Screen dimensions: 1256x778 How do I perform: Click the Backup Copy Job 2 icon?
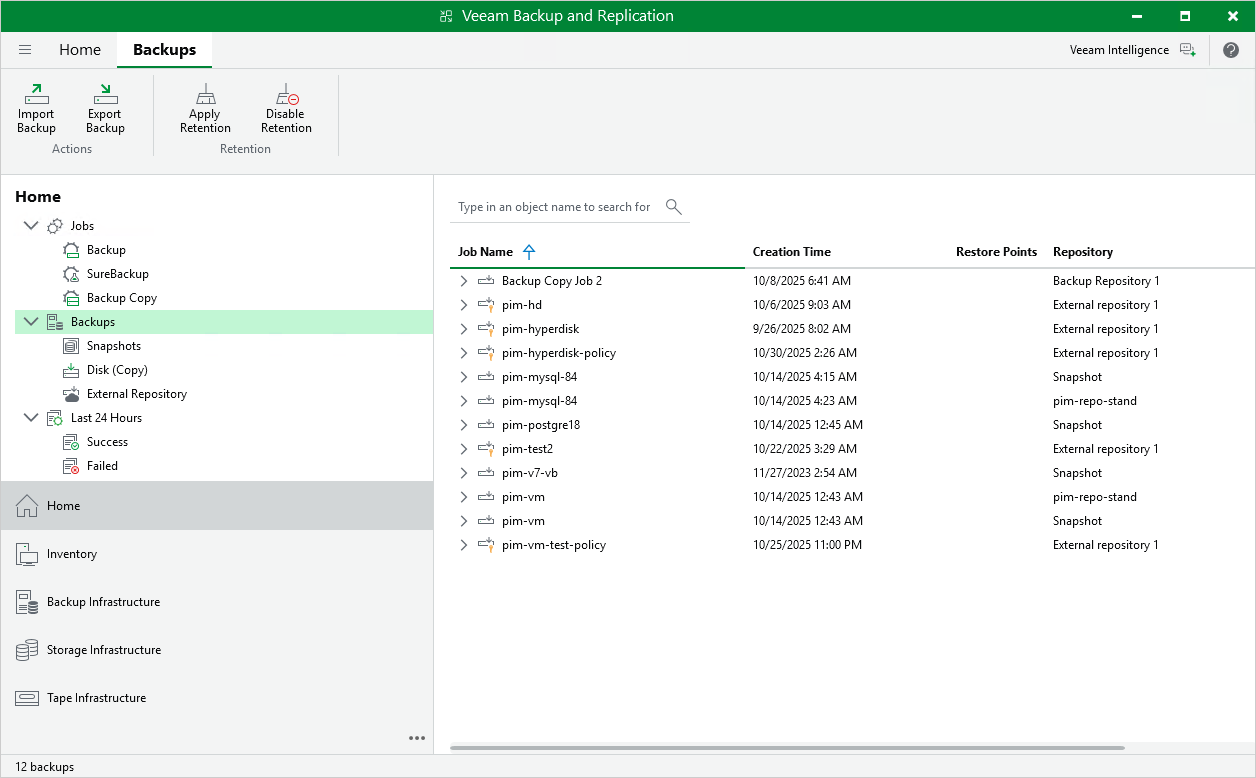[x=486, y=281]
